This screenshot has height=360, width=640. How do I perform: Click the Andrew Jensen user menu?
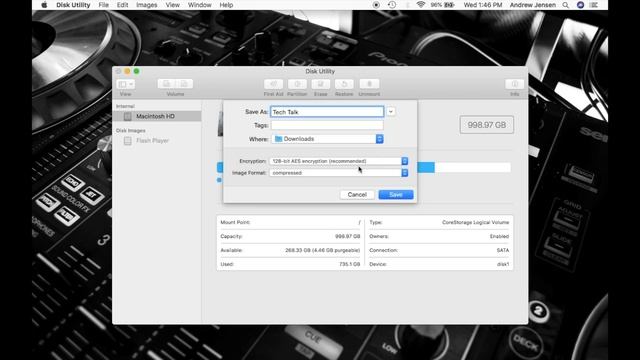533,5
